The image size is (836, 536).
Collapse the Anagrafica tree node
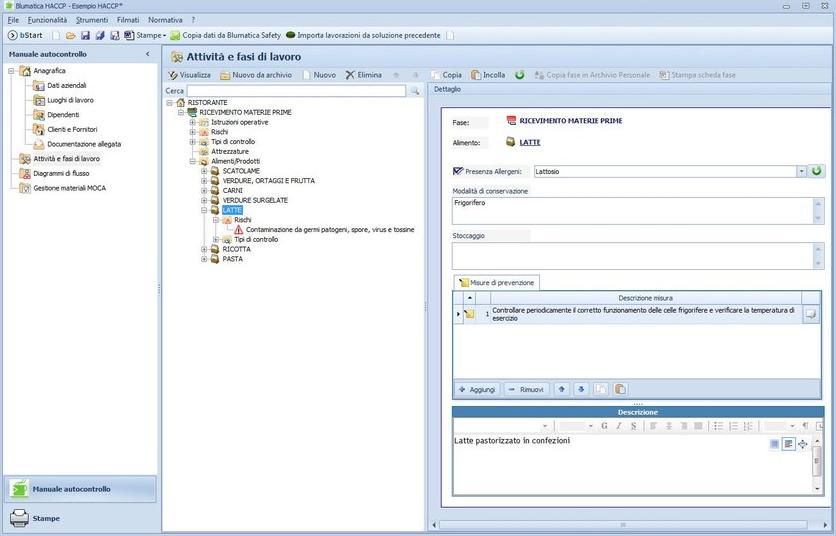point(12,71)
